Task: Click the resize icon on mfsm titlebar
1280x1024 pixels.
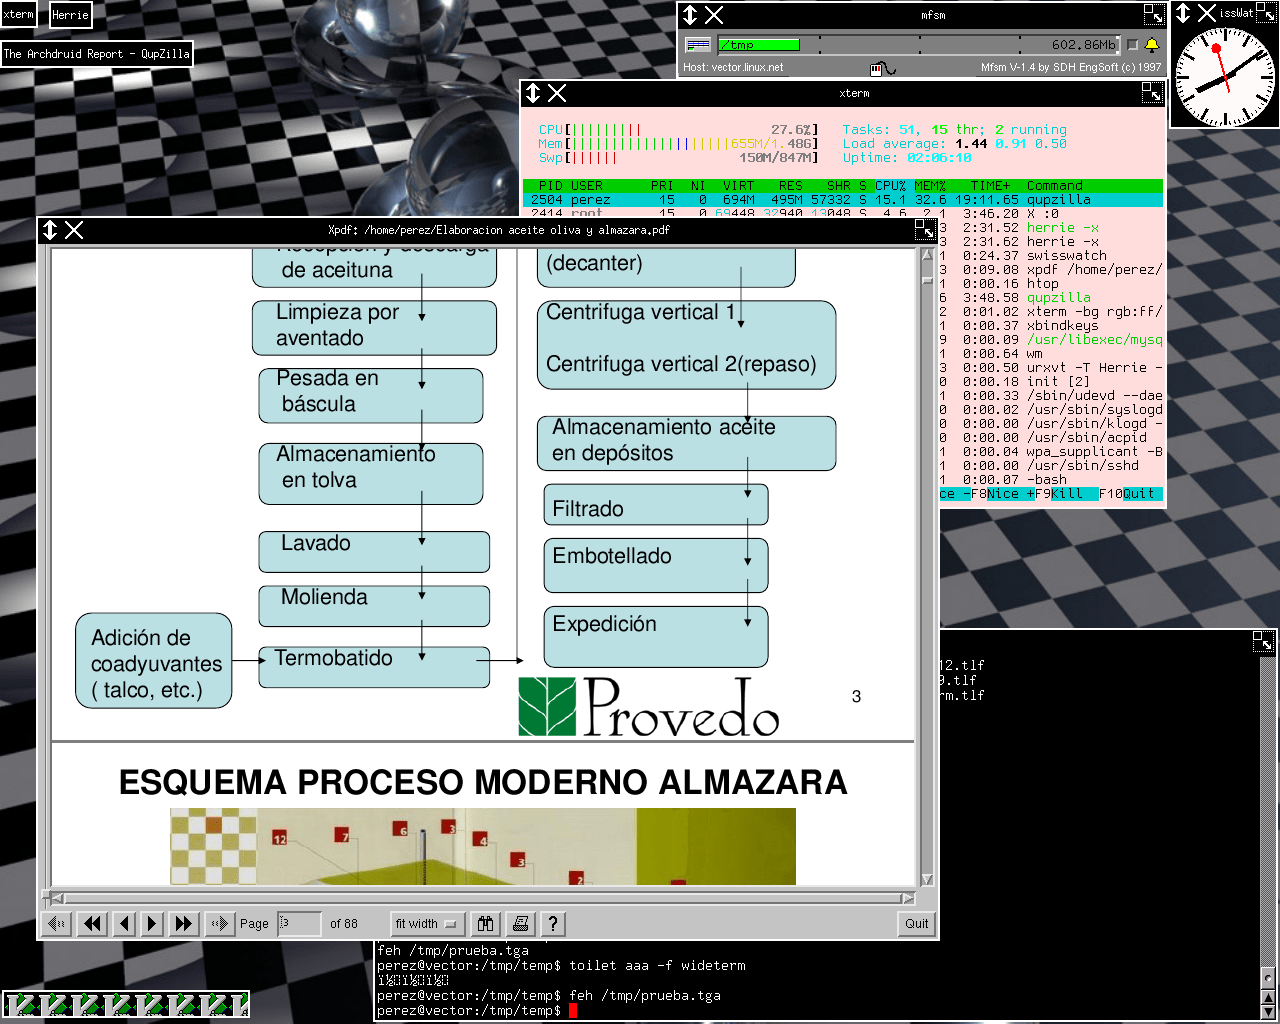Action: coord(1154,15)
